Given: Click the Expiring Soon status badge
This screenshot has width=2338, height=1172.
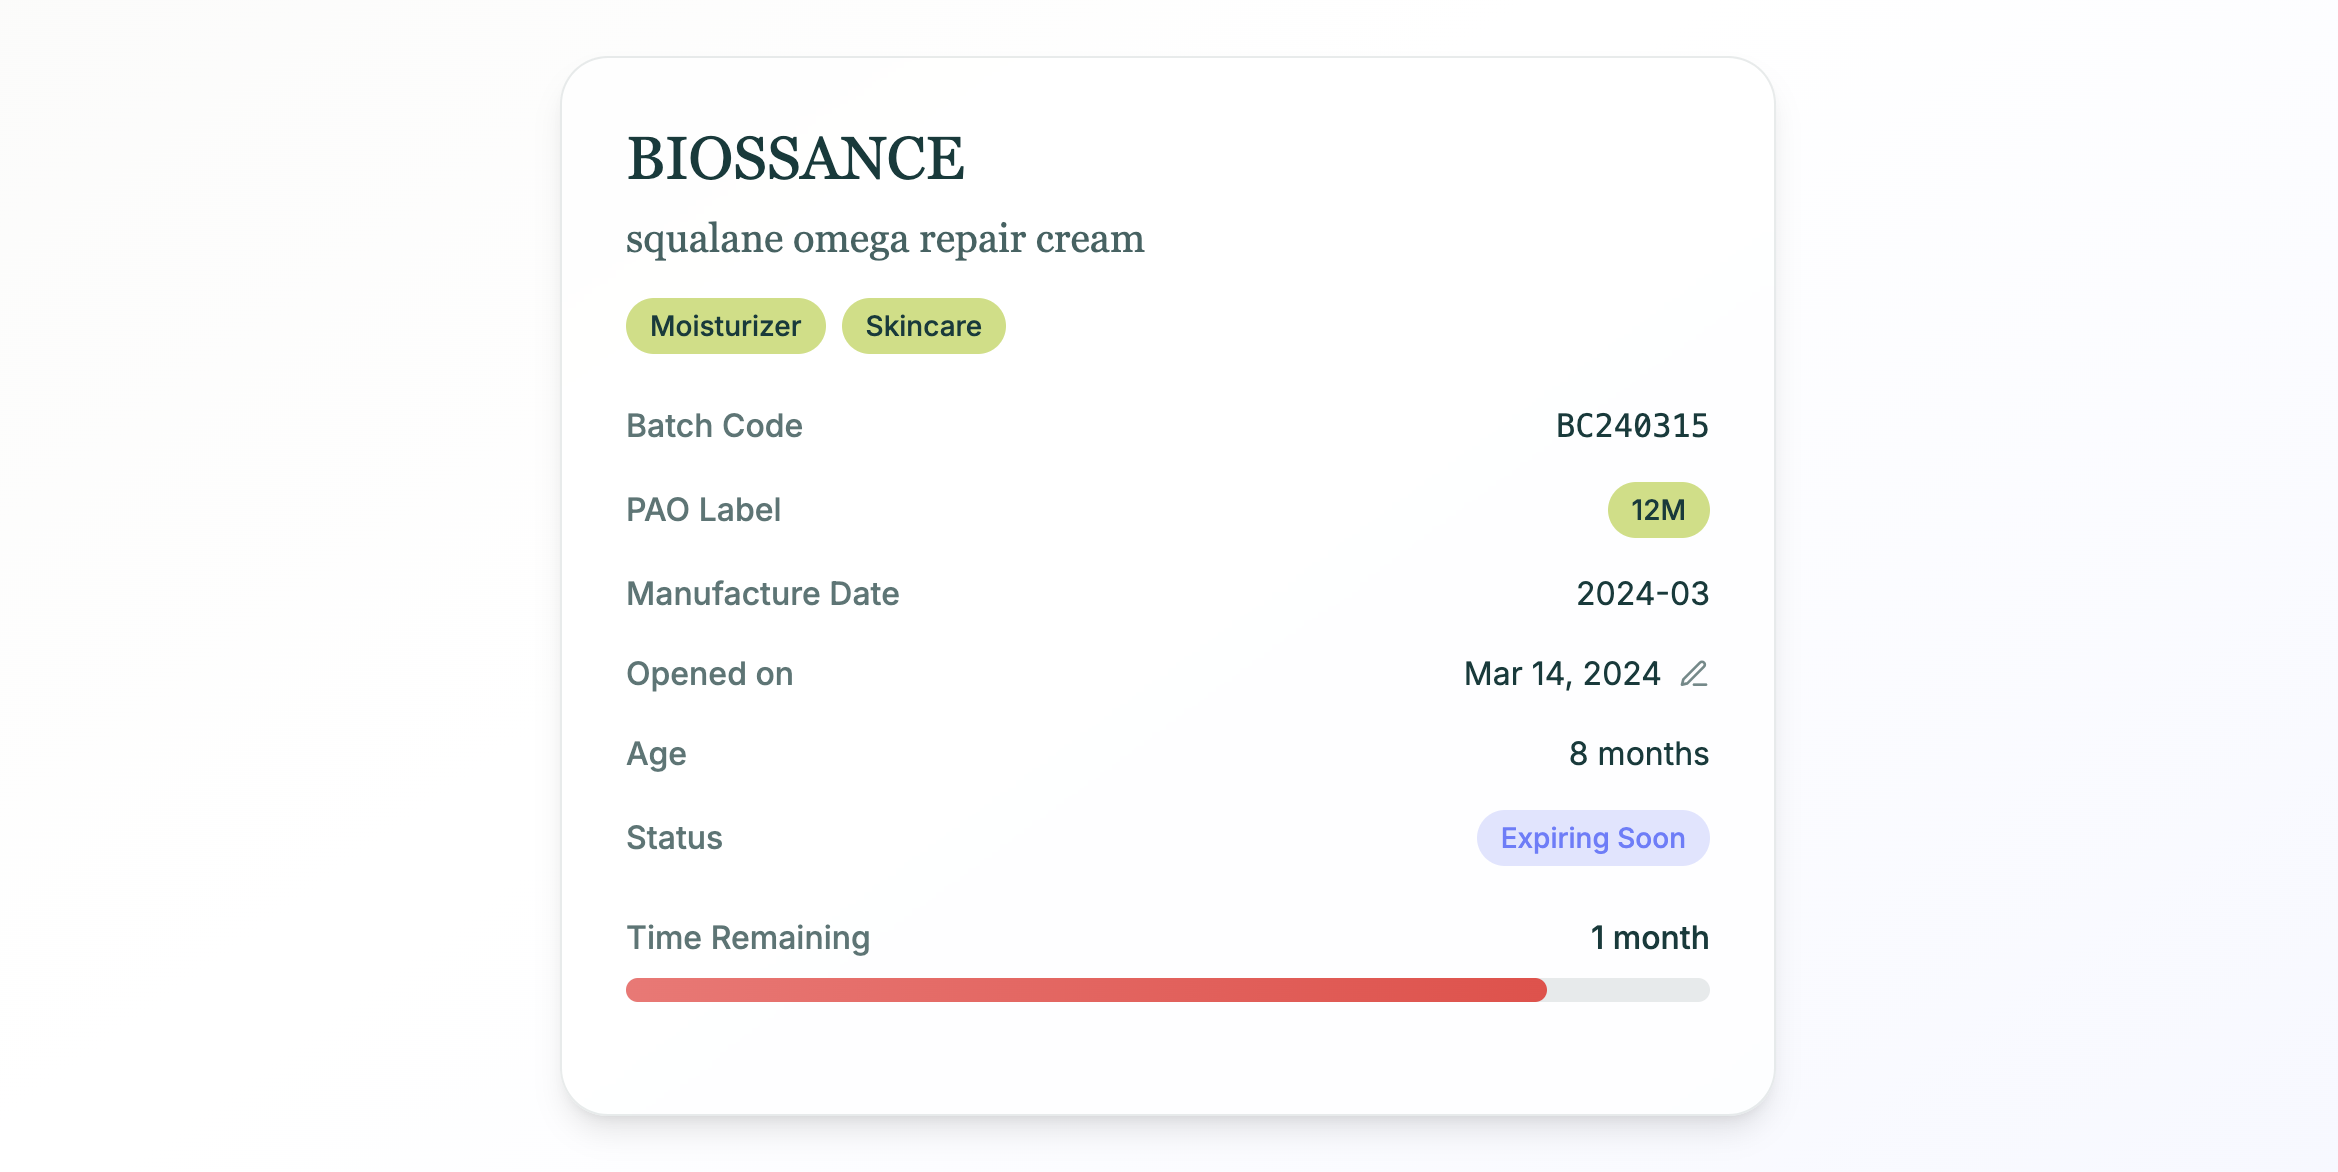Looking at the screenshot, I should point(1592,838).
